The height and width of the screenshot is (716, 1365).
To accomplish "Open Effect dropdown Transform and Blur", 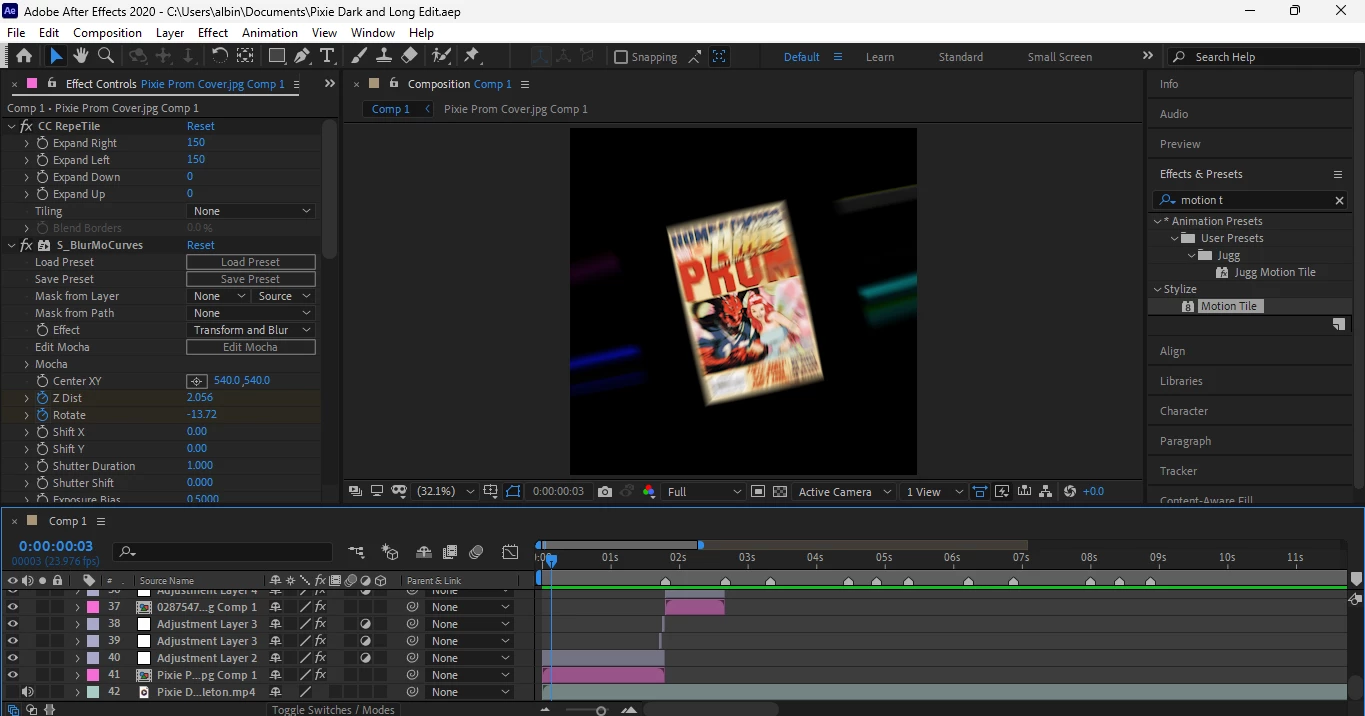I will [x=251, y=330].
